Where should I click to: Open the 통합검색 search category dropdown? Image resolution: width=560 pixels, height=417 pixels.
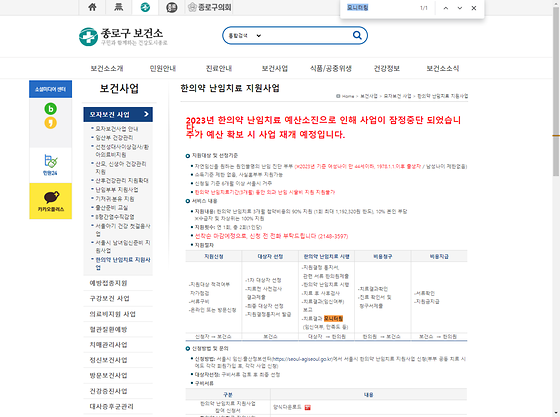point(245,36)
